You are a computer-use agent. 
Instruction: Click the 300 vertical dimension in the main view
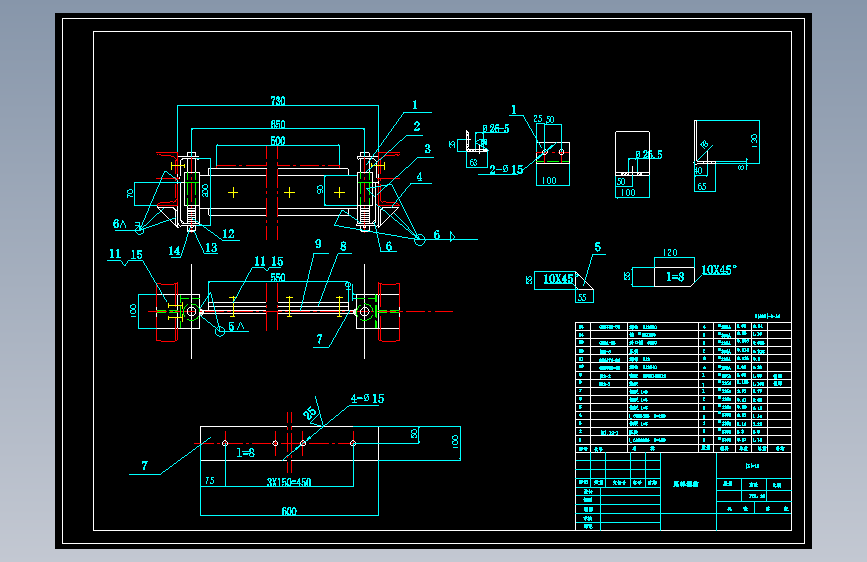(205, 191)
